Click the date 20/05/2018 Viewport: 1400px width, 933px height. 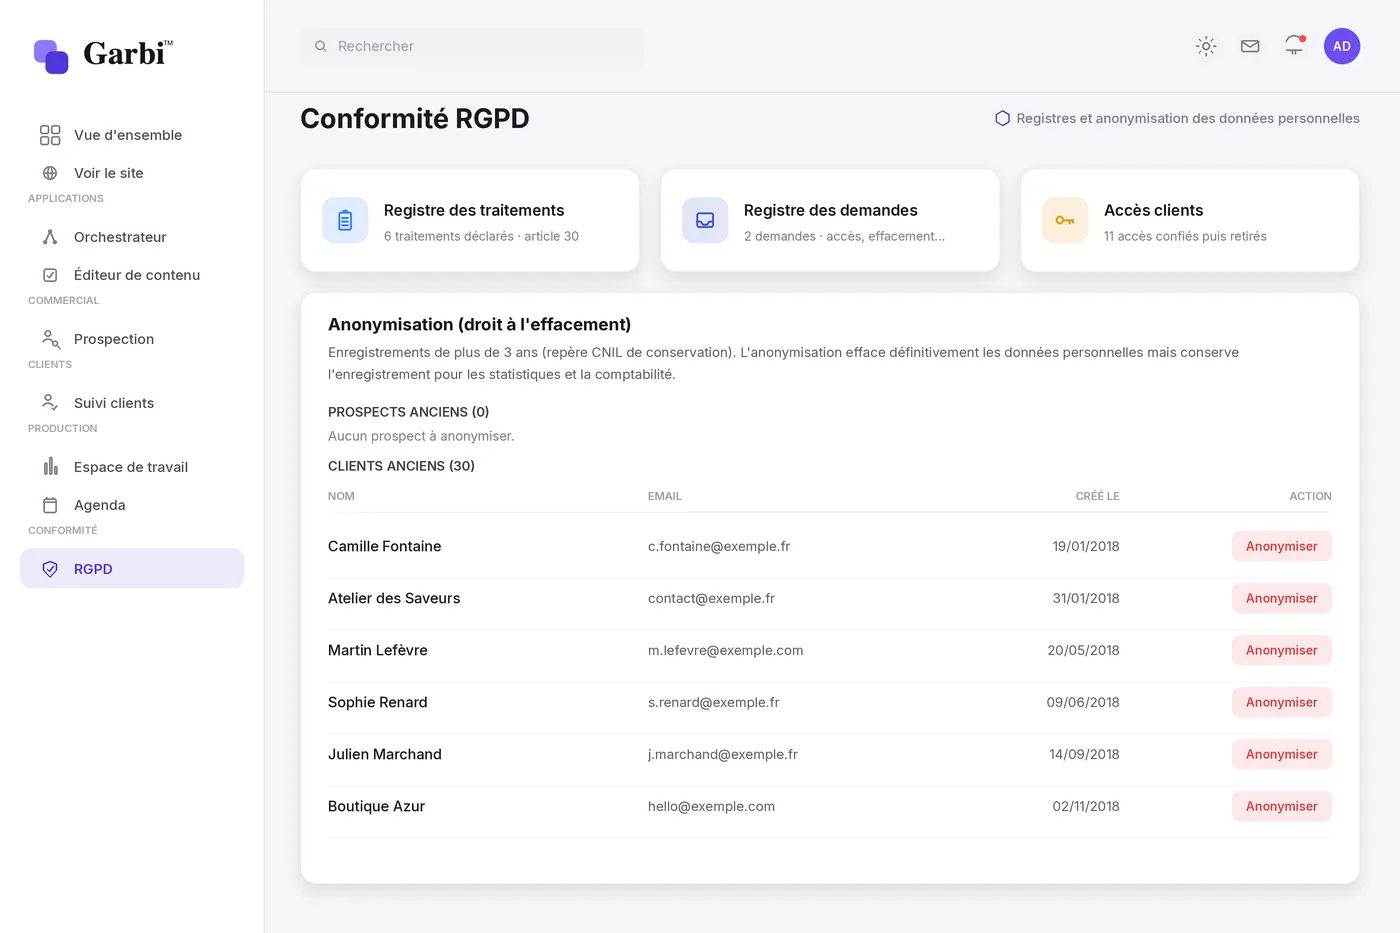(1083, 650)
